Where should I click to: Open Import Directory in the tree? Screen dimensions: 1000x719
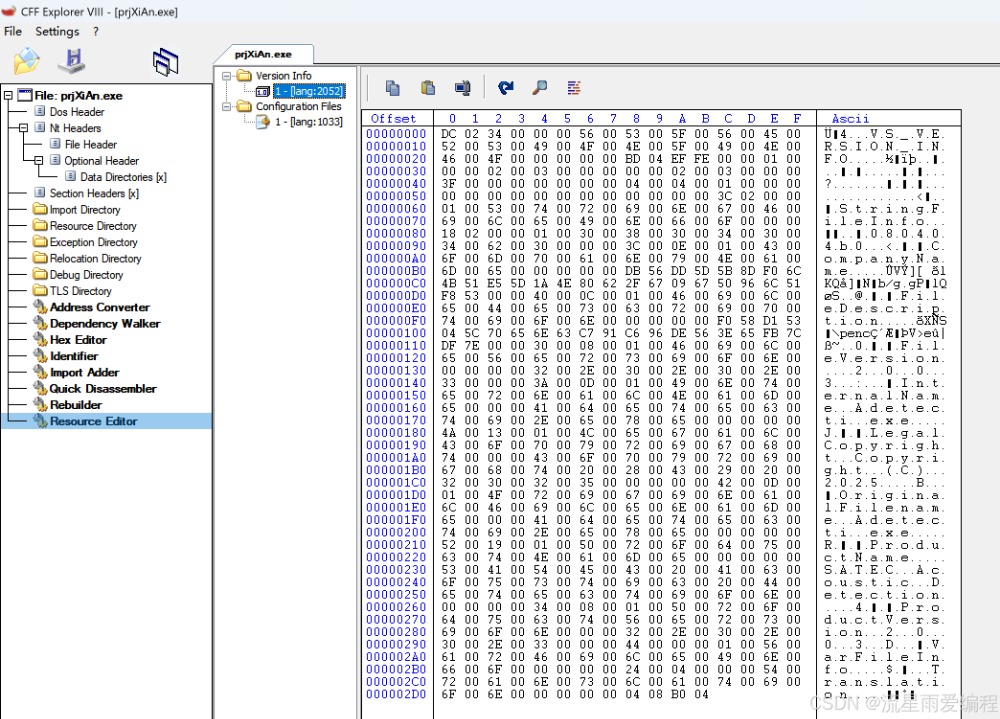tap(84, 210)
